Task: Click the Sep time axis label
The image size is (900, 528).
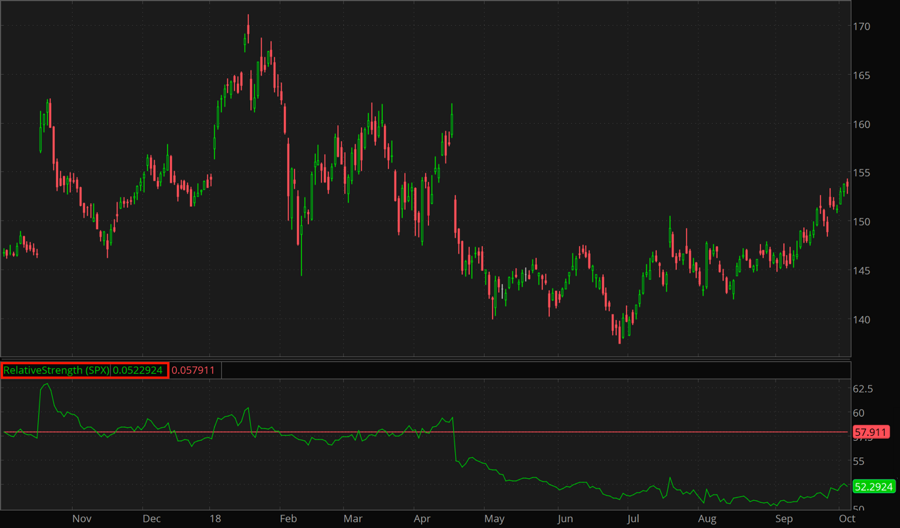Action: (x=785, y=519)
